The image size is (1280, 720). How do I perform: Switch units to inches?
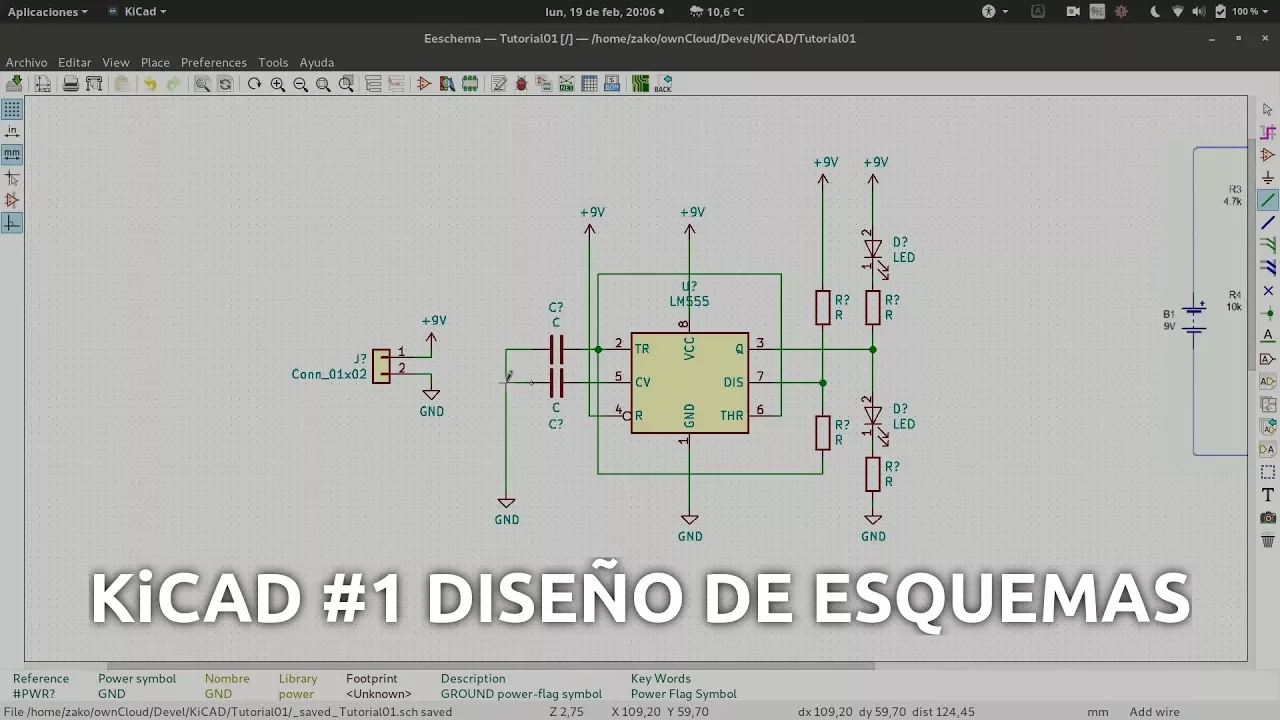pos(12,132)
